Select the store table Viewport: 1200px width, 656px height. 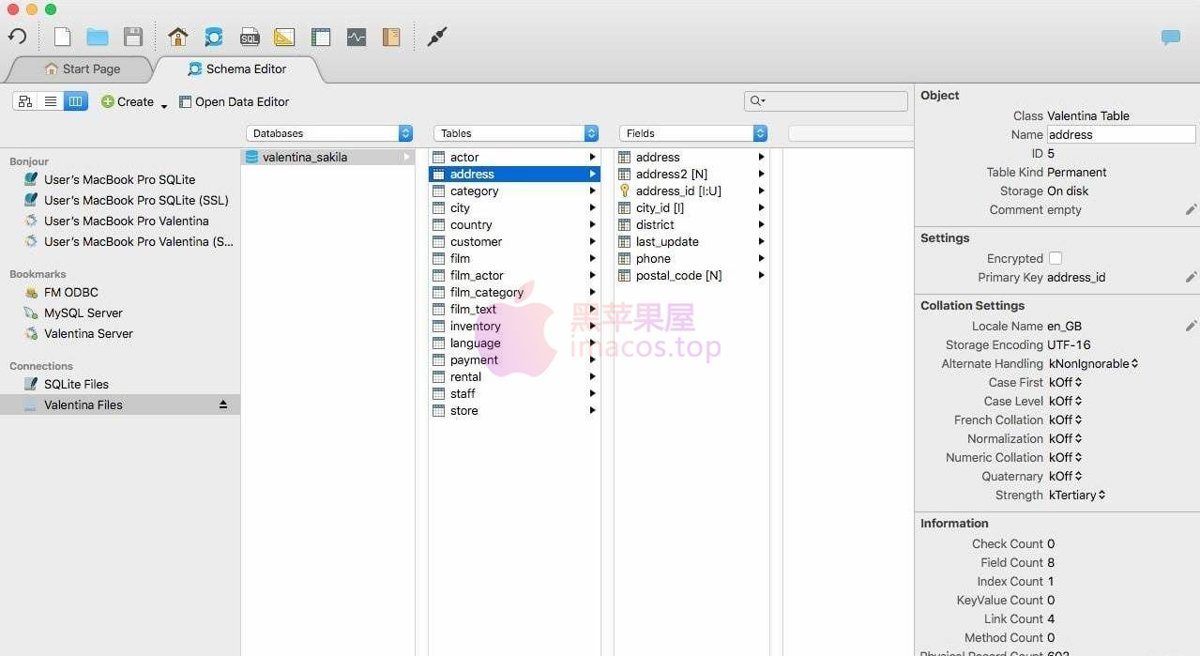click(514, 411)
